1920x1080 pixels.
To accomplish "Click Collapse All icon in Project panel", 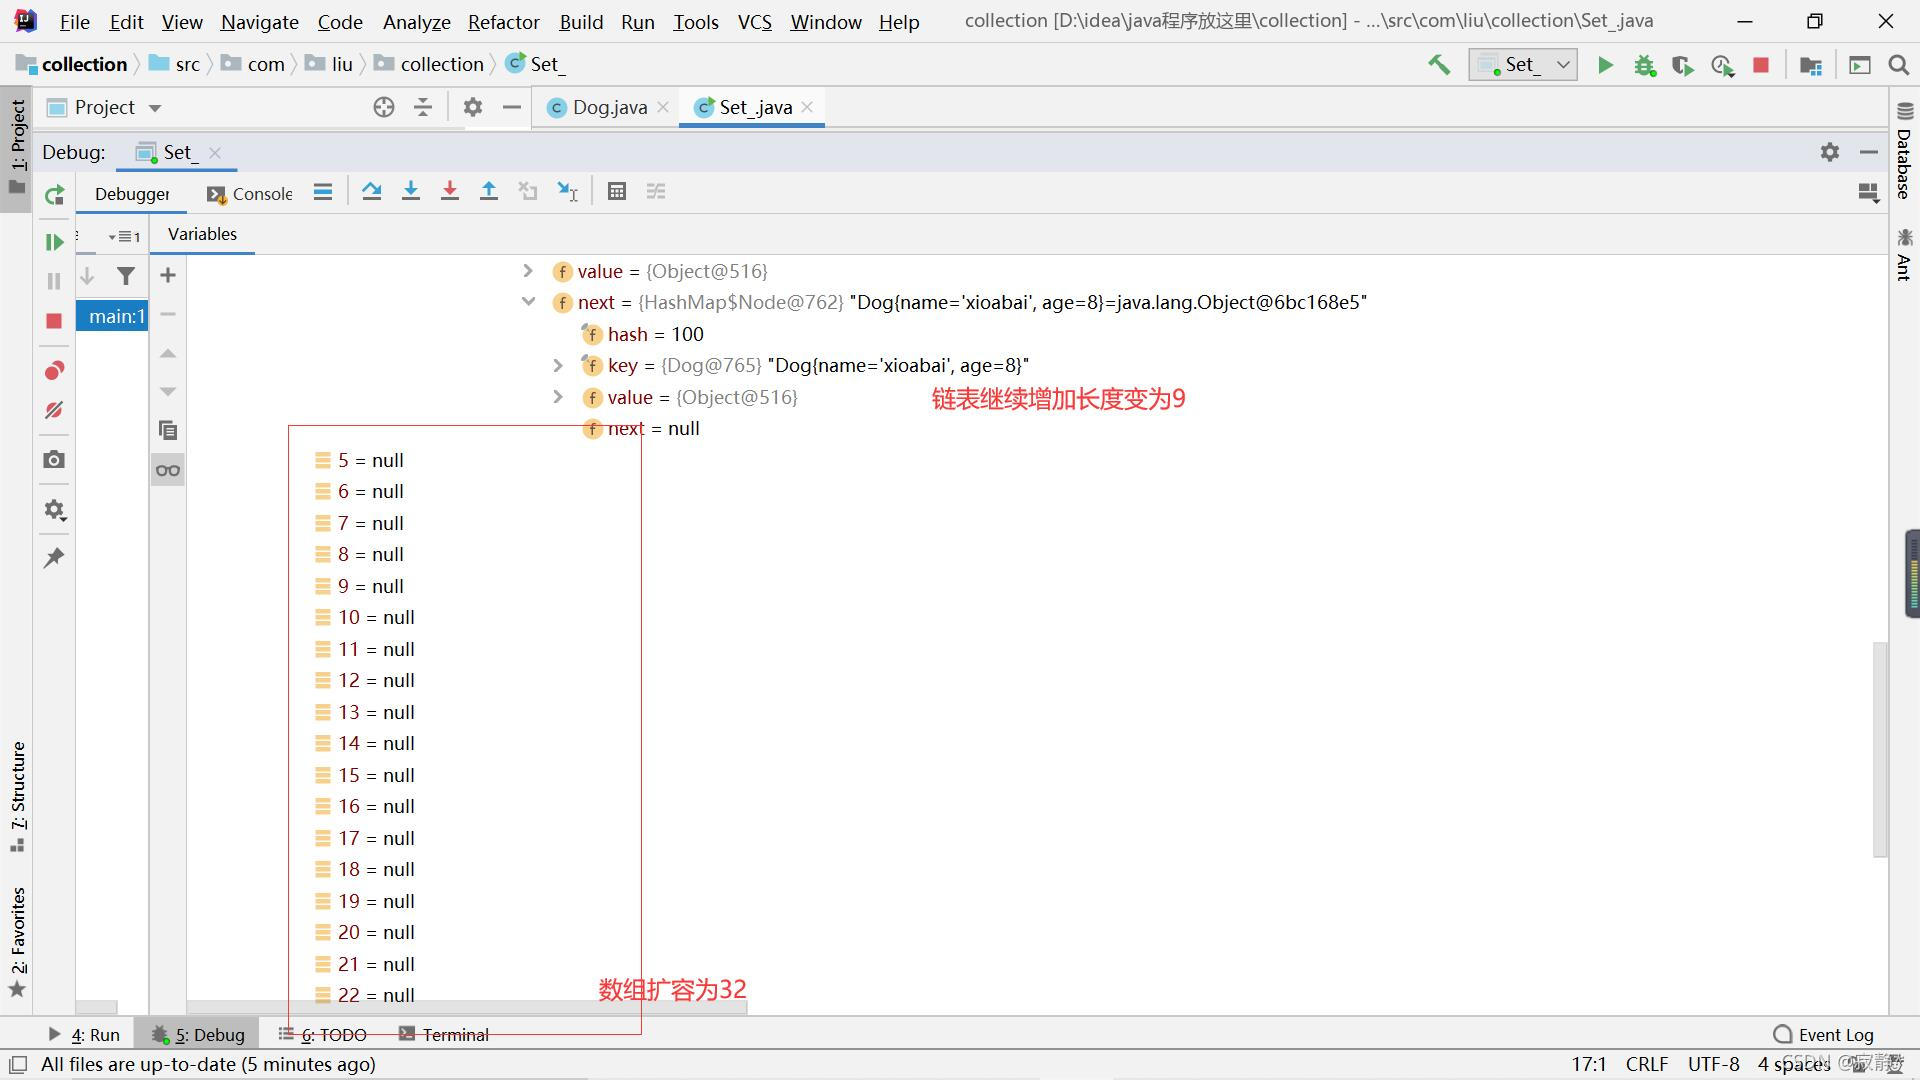I will tap(423, 107).
